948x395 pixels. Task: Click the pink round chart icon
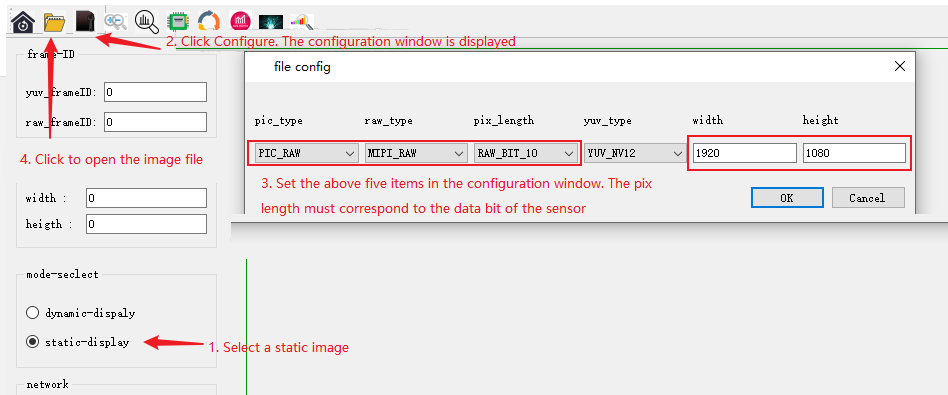(x=240, y=22)
